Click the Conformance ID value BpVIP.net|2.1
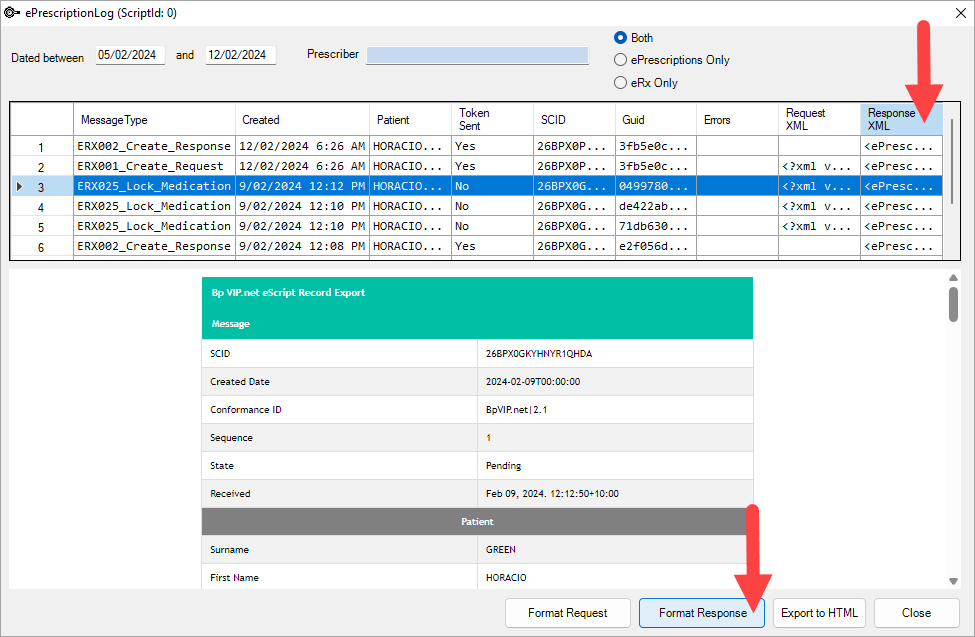Screen dimensions: 975x637 [x=516, y=409]
